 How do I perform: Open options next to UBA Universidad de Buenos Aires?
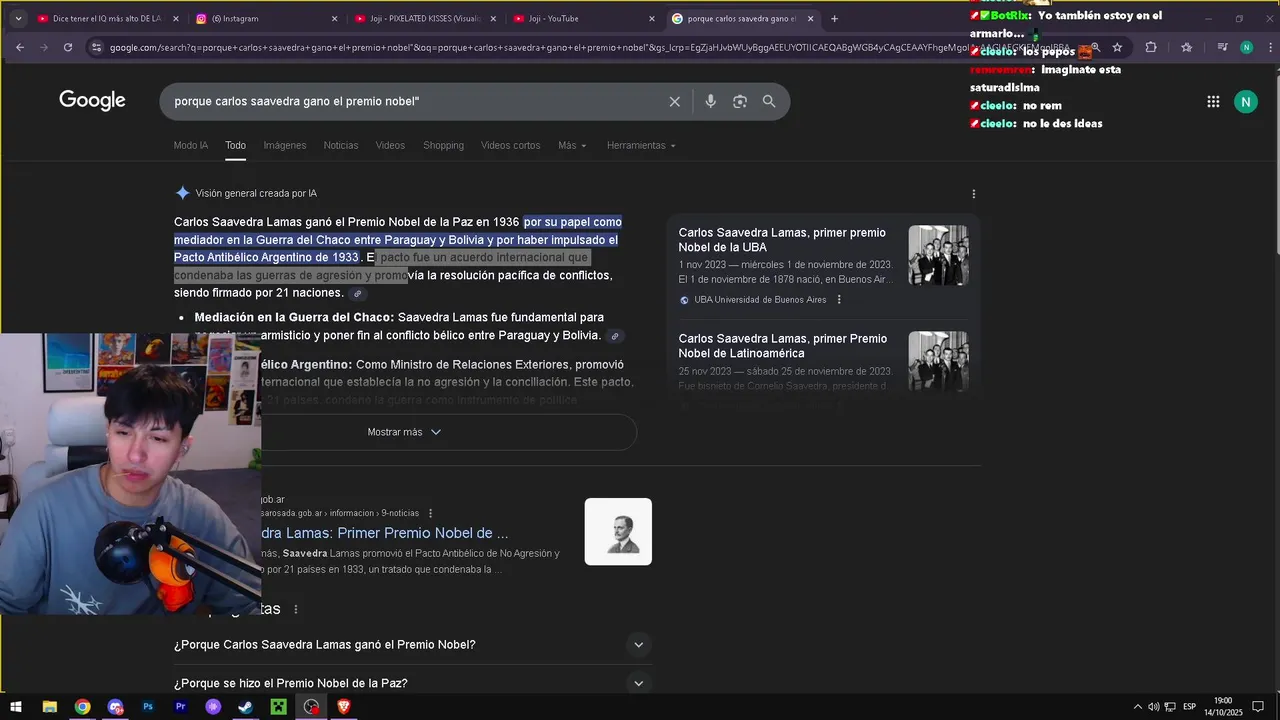point(839,300)
